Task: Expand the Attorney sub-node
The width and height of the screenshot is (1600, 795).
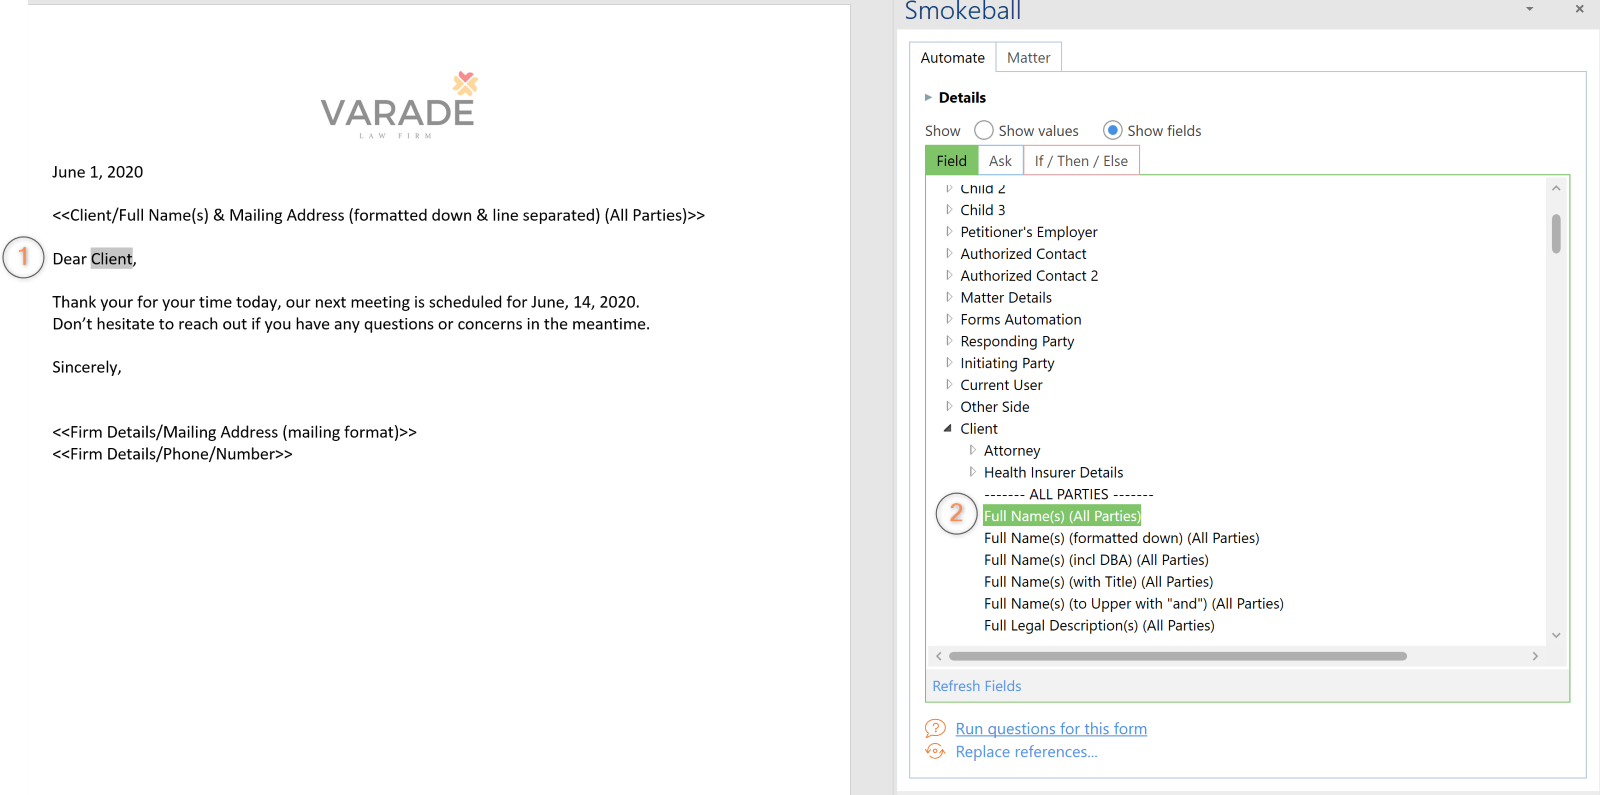Action: [972, 451]
